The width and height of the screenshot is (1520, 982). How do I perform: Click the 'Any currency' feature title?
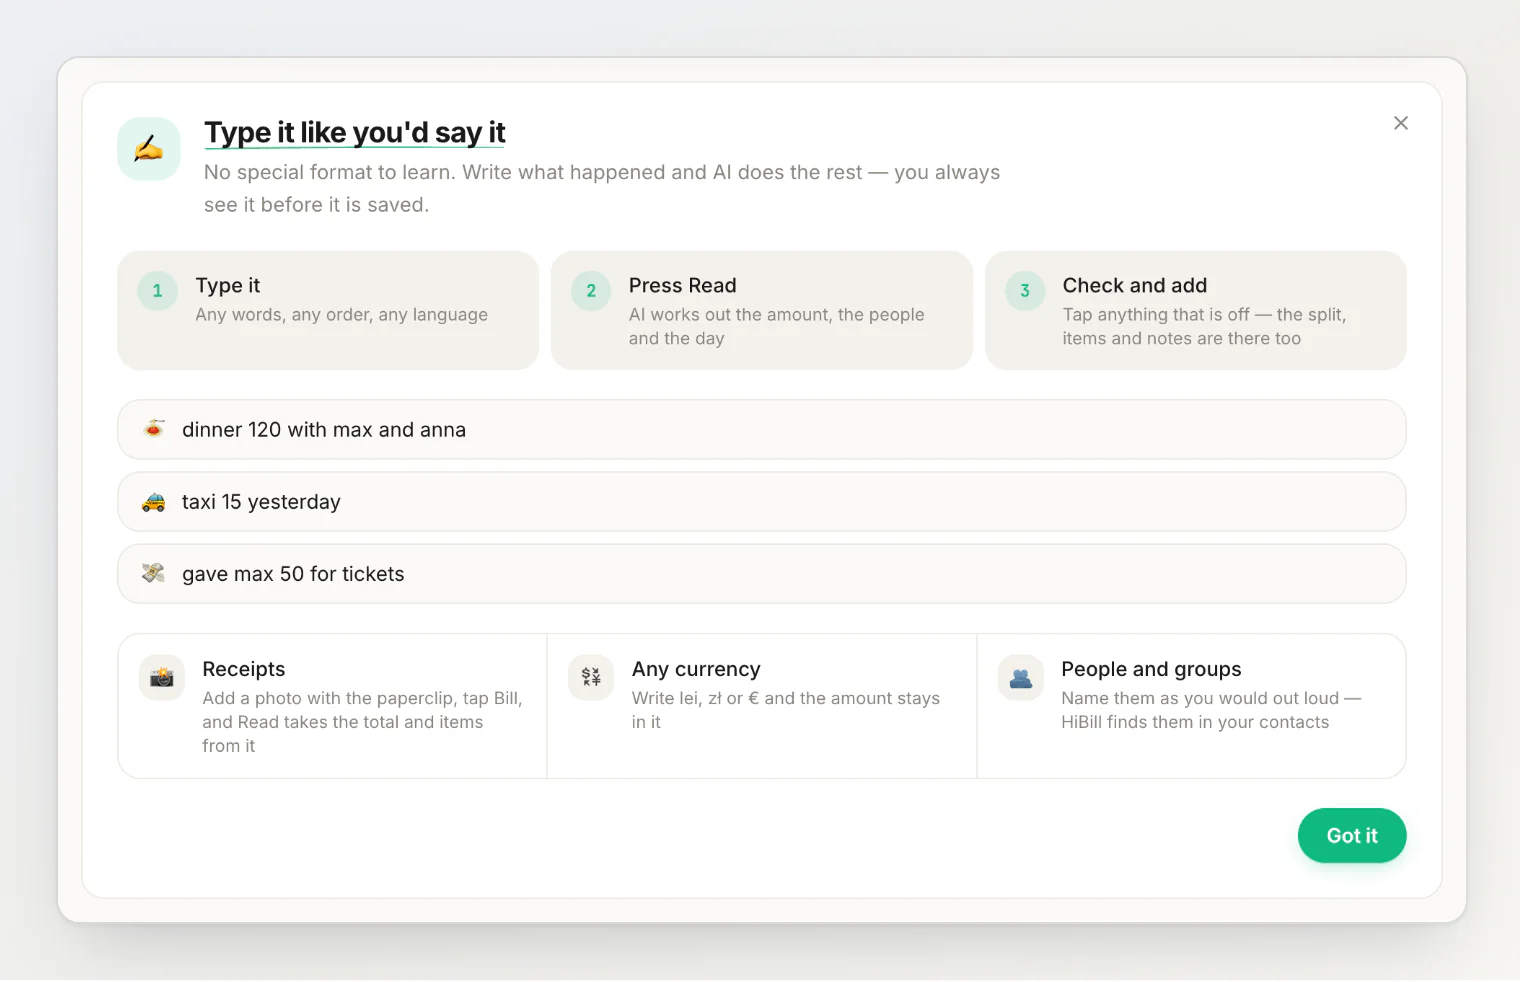tap(696, 669)
